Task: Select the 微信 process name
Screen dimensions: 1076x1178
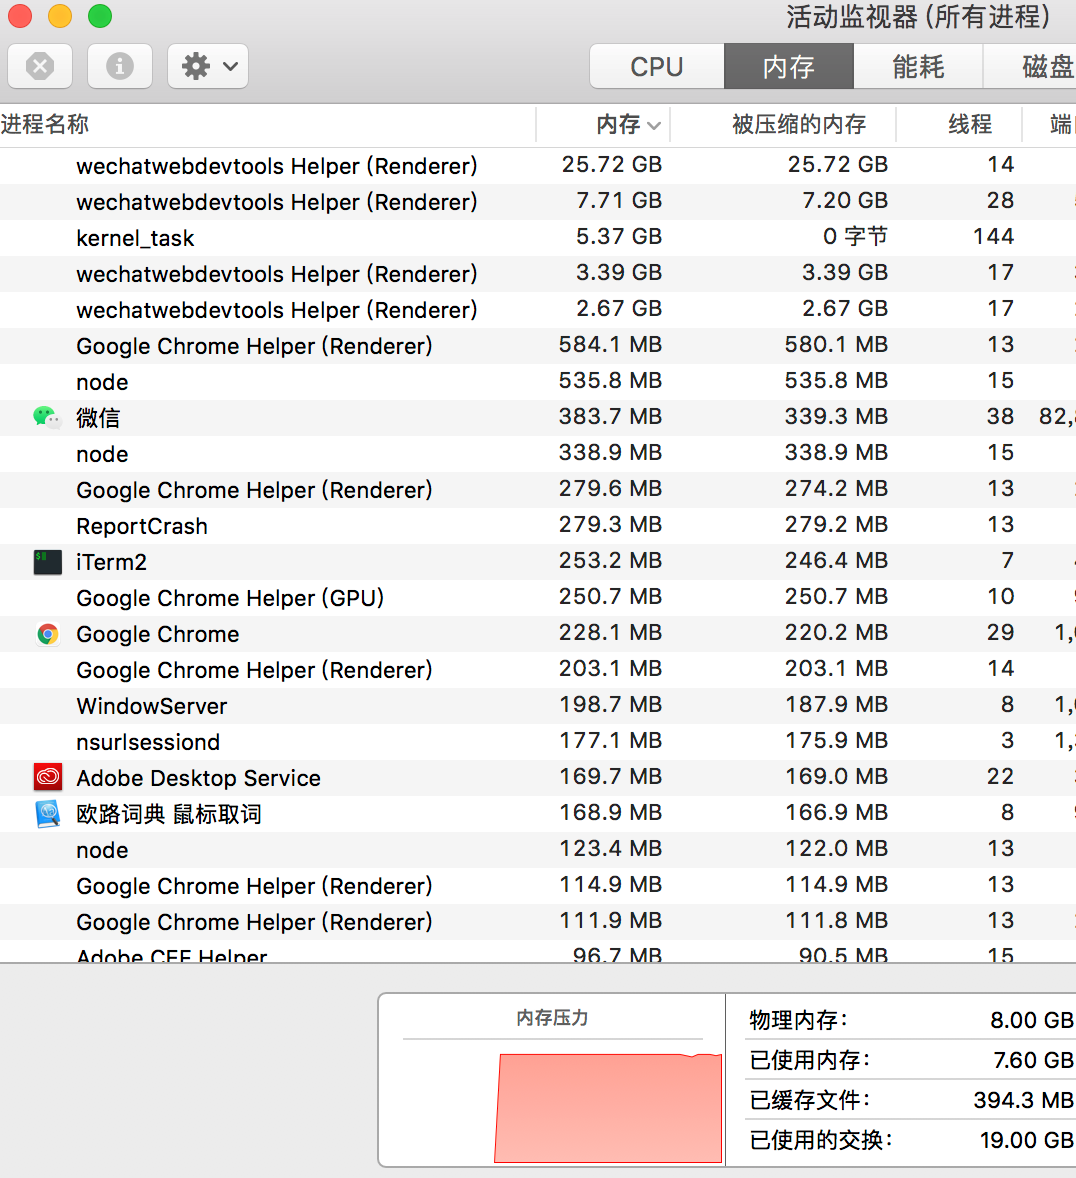Action: (x=98, y=418)
